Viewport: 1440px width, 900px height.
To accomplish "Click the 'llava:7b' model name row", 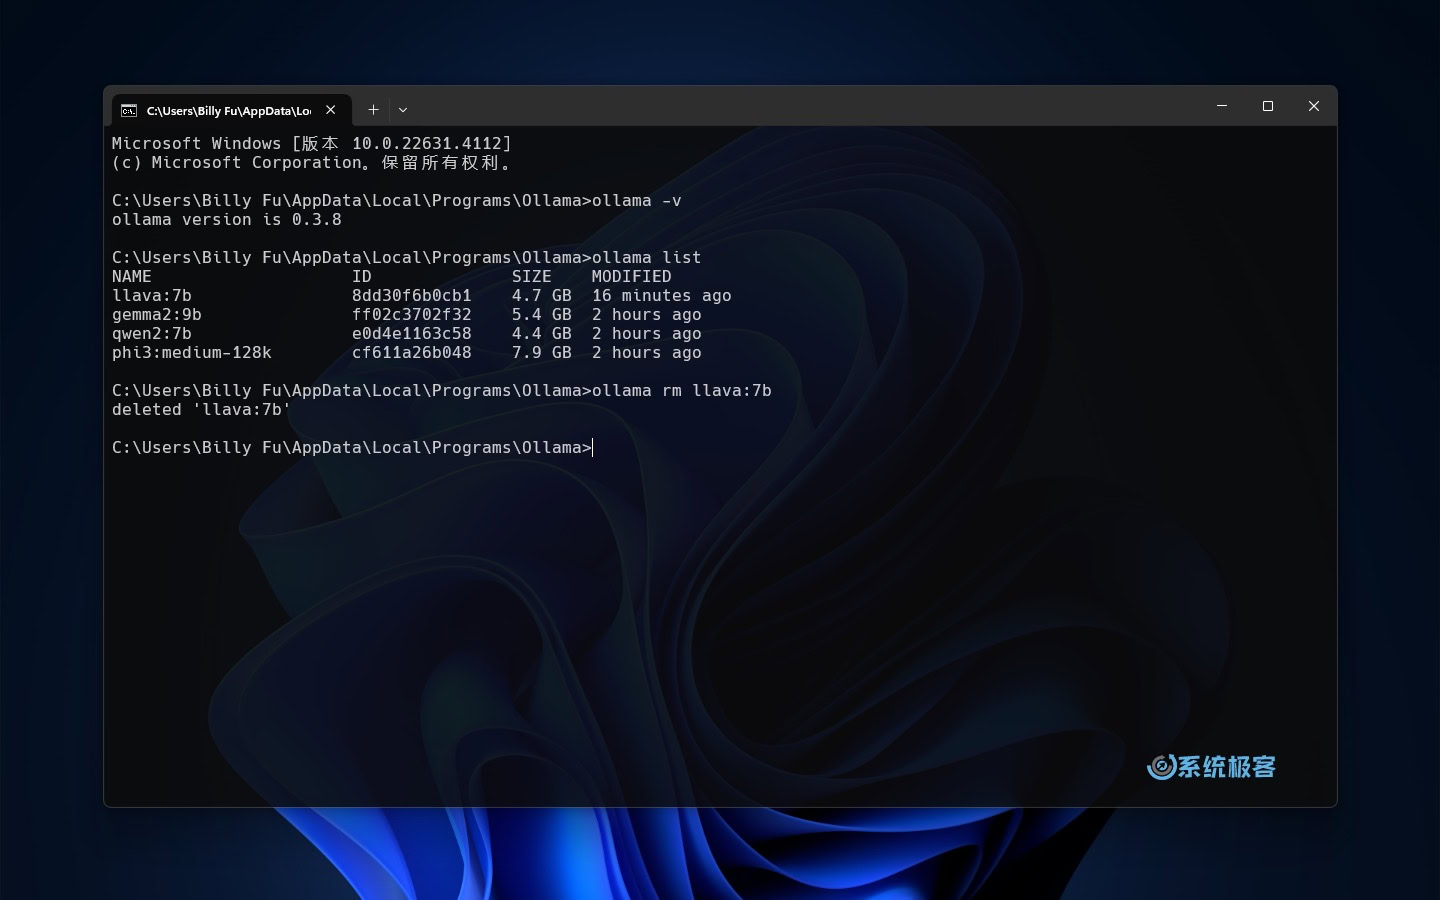I will (x=152, y=295).
